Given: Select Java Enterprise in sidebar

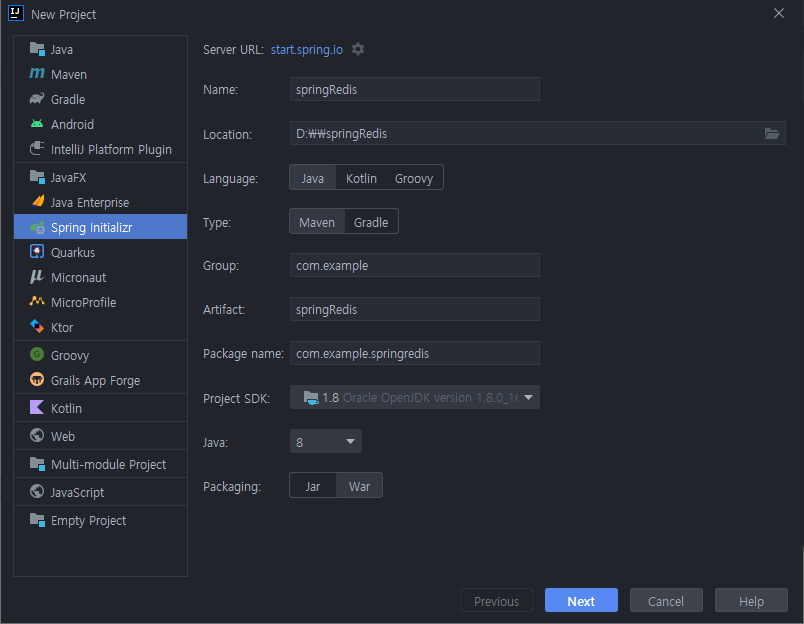Looking at the screenshot, I should (100, 202).
